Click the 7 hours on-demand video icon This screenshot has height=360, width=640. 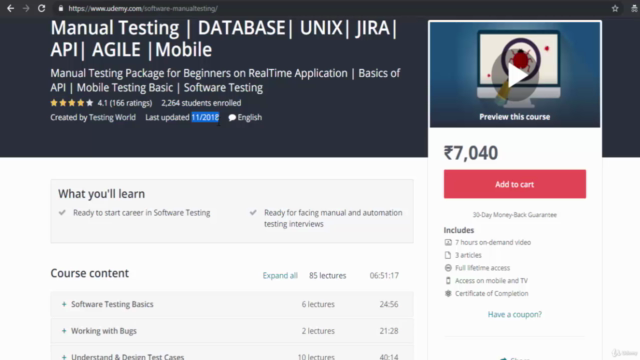click(x=448, y=242)
